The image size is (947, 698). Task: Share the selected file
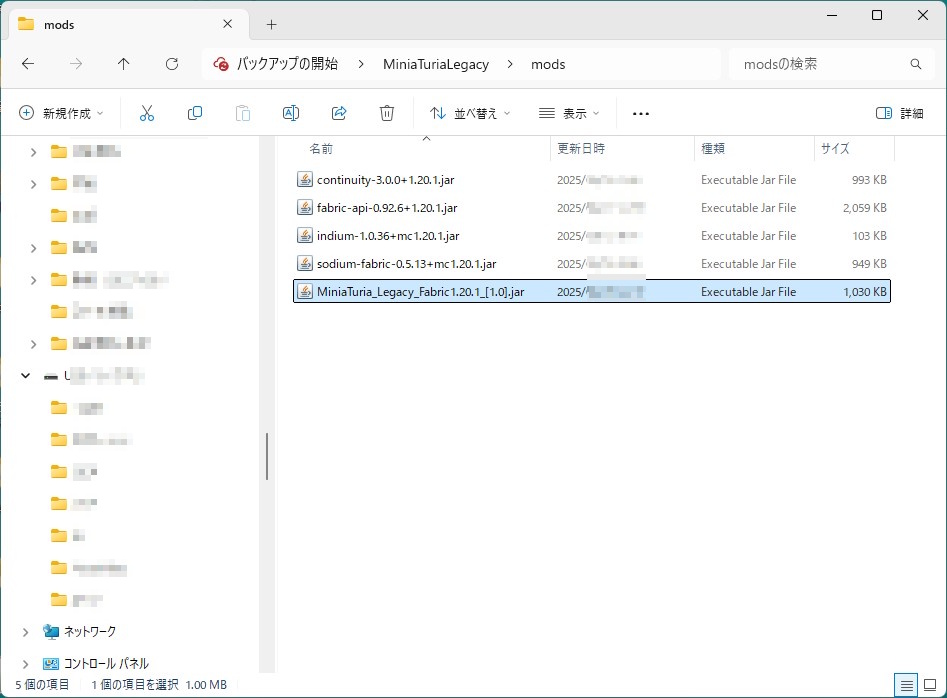339,113
